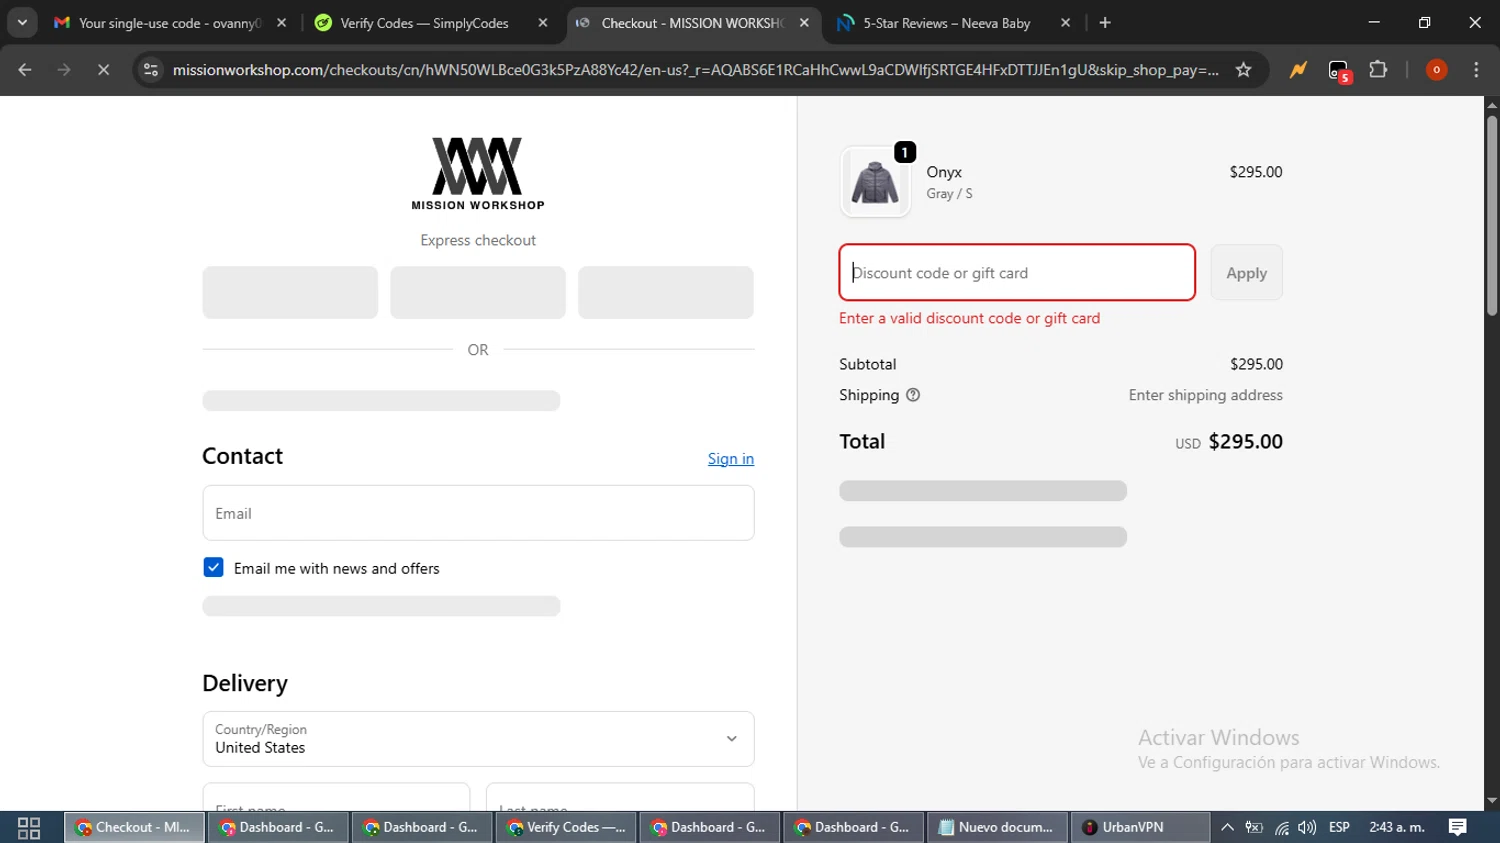The width and height of the screenshot is (1500, 843).
Task: Focus the Discount code or gift card field
Action: [1017, 272]
